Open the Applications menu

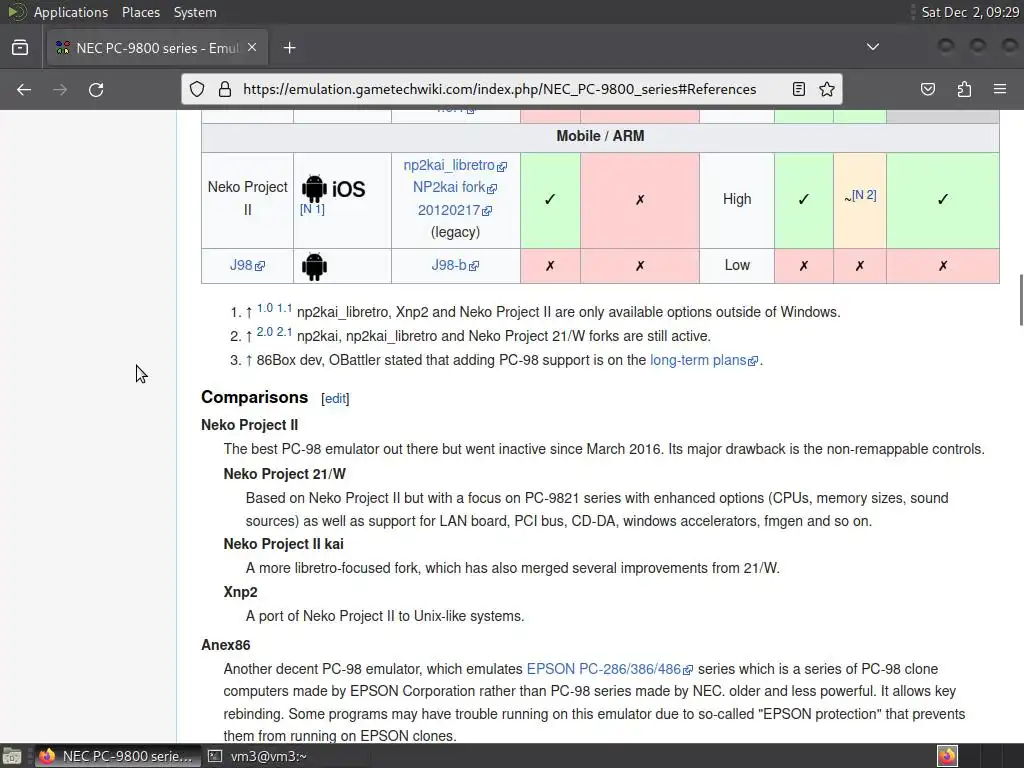pyautogui.click(x=71, y=12)
